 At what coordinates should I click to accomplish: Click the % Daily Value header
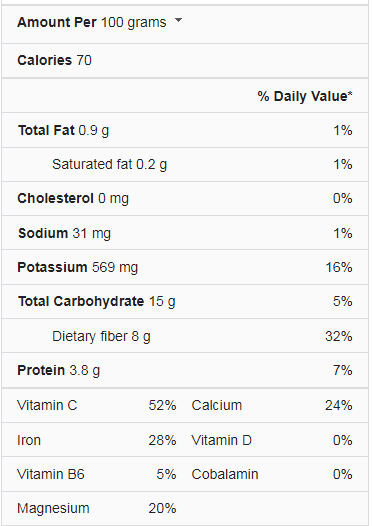305,96
